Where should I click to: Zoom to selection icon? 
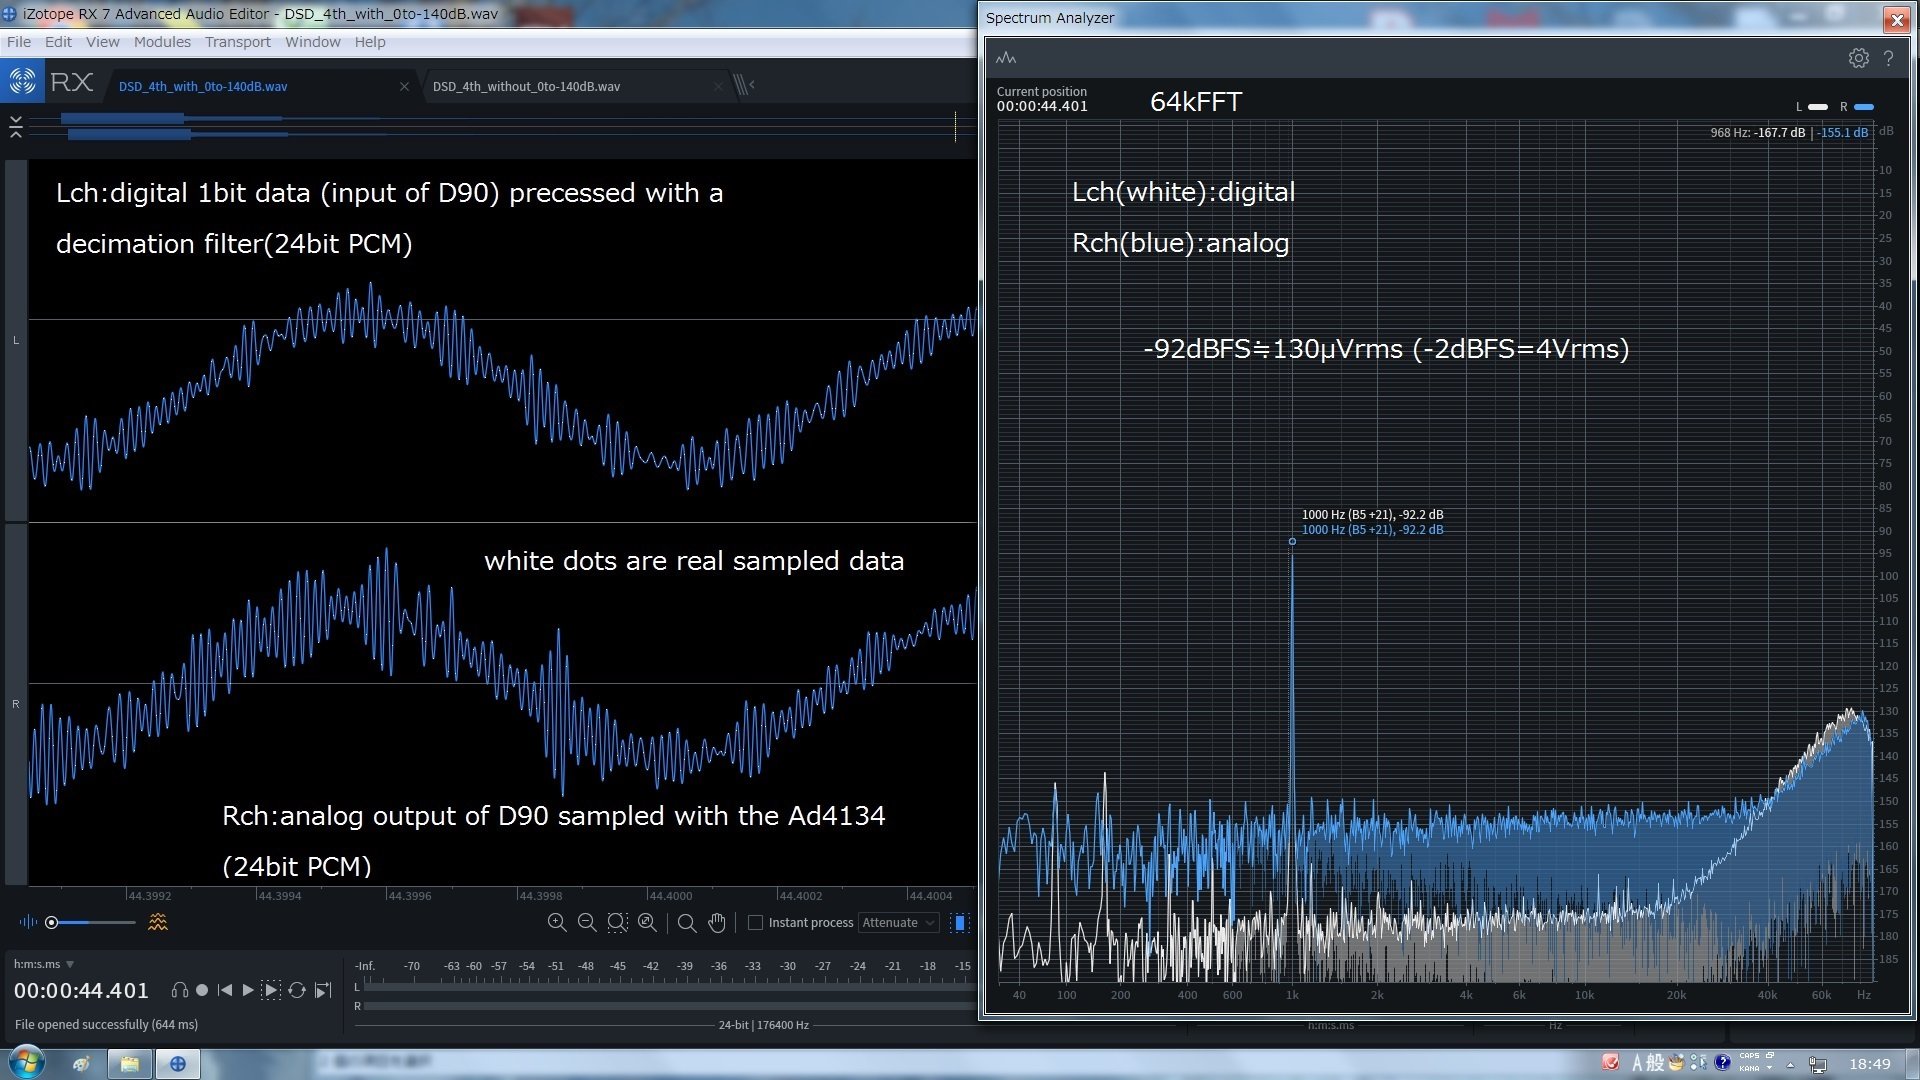pos(617,922)
